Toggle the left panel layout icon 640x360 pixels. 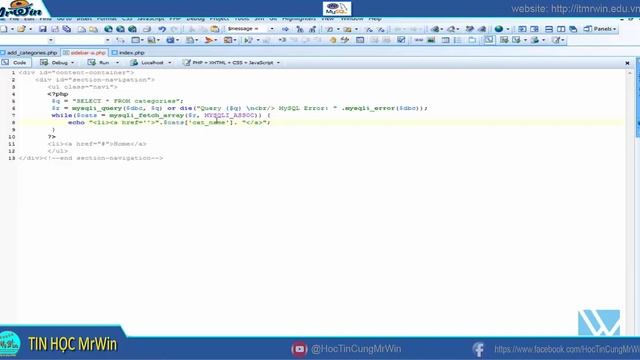pyautogui.click(x=522, y=29)
